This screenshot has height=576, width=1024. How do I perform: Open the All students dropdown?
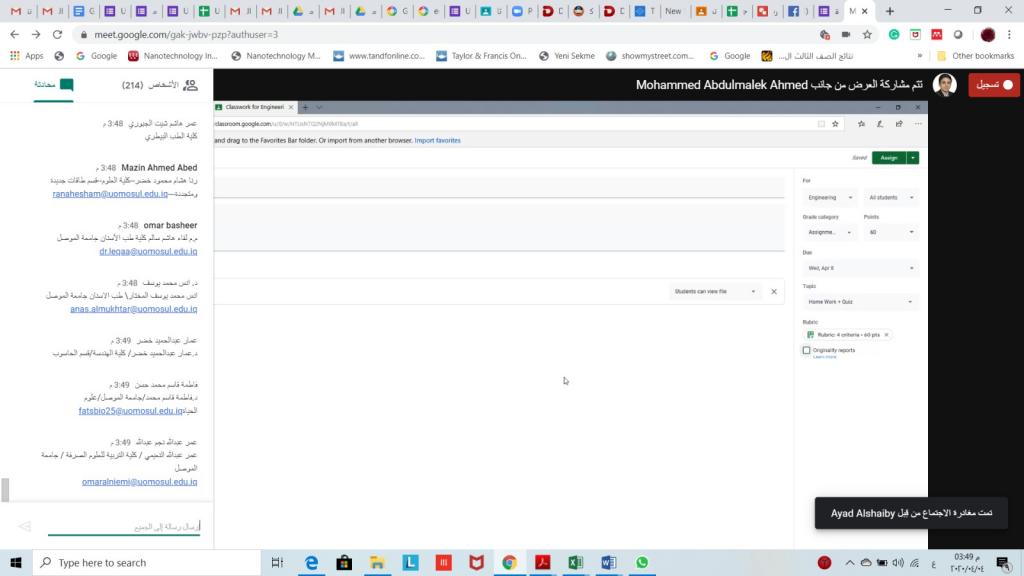point(891,198)
